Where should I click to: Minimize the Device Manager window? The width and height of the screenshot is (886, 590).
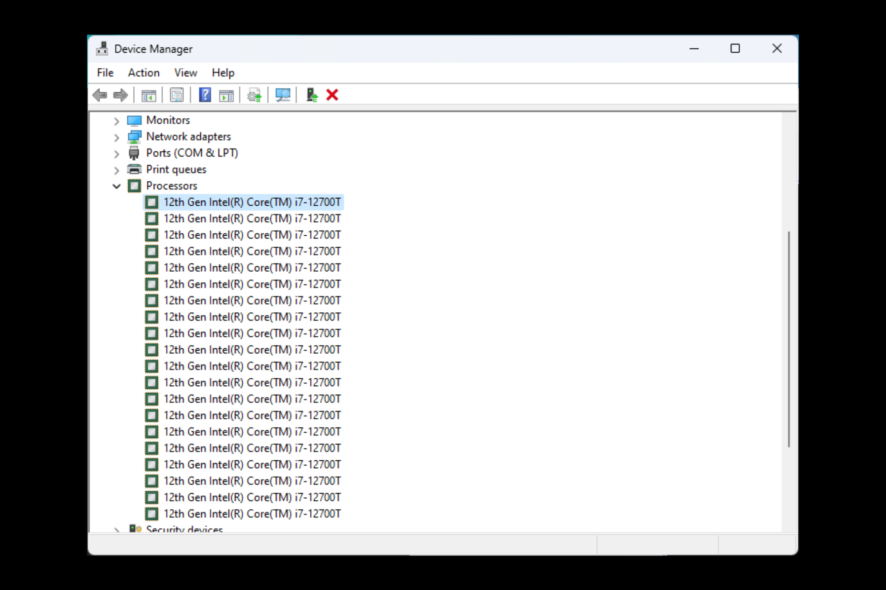[694, 49]
